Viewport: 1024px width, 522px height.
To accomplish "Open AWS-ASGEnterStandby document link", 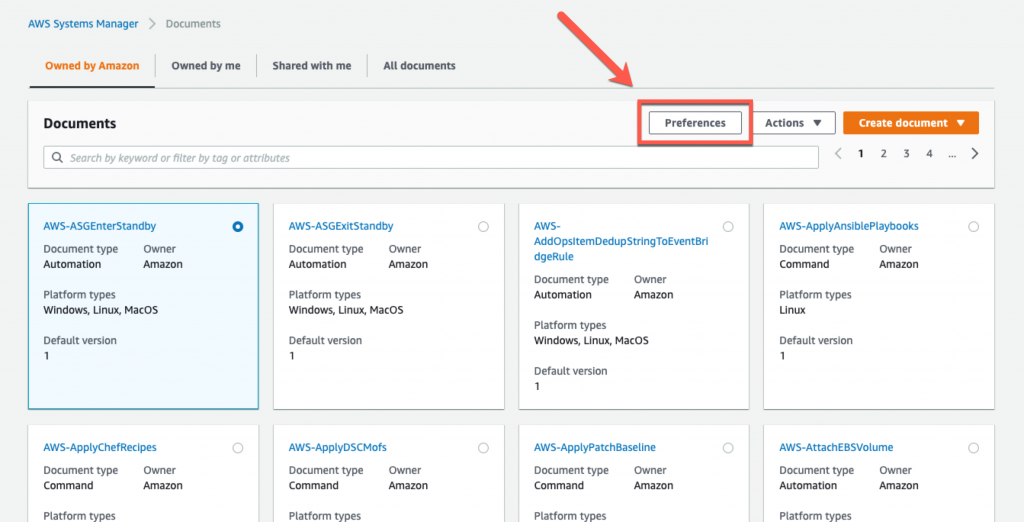I will coord(100,226).
